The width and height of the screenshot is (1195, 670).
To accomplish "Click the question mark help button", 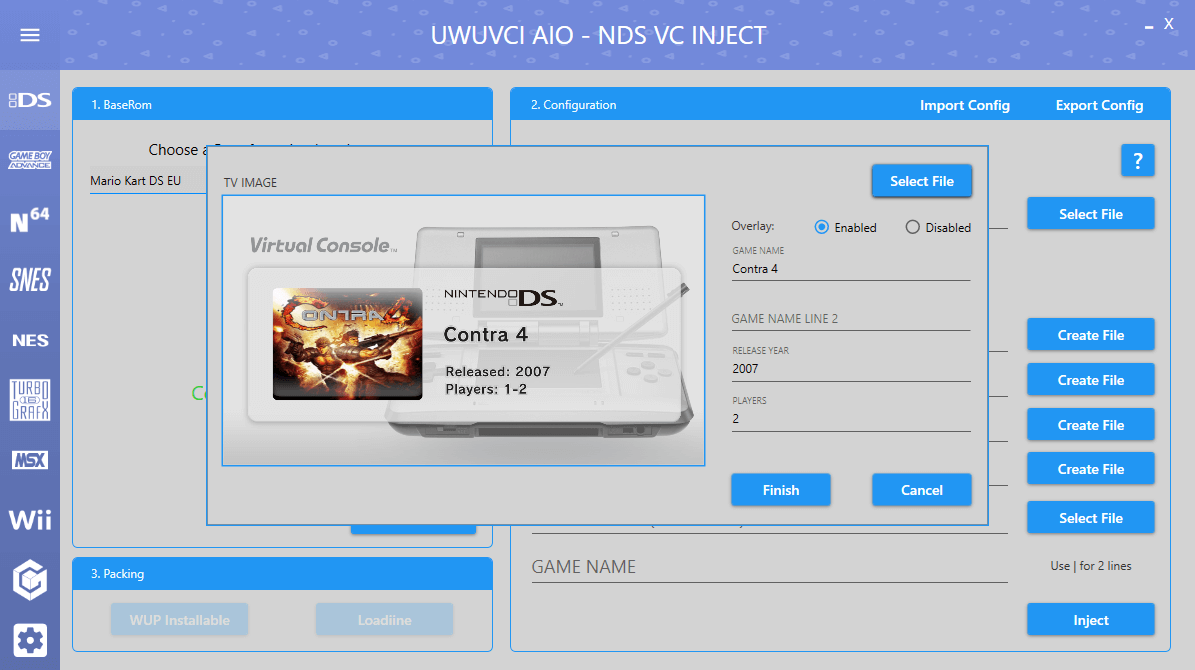I will (x=1137, y=160).
